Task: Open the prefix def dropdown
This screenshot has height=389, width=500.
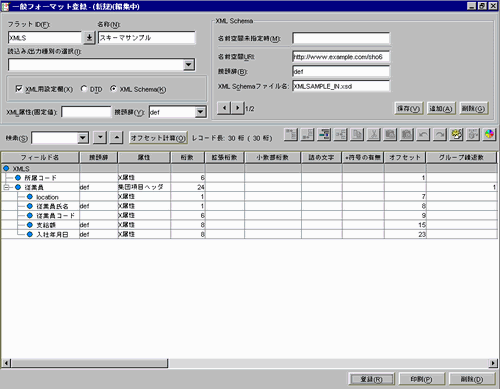Action: pos(200,112)
